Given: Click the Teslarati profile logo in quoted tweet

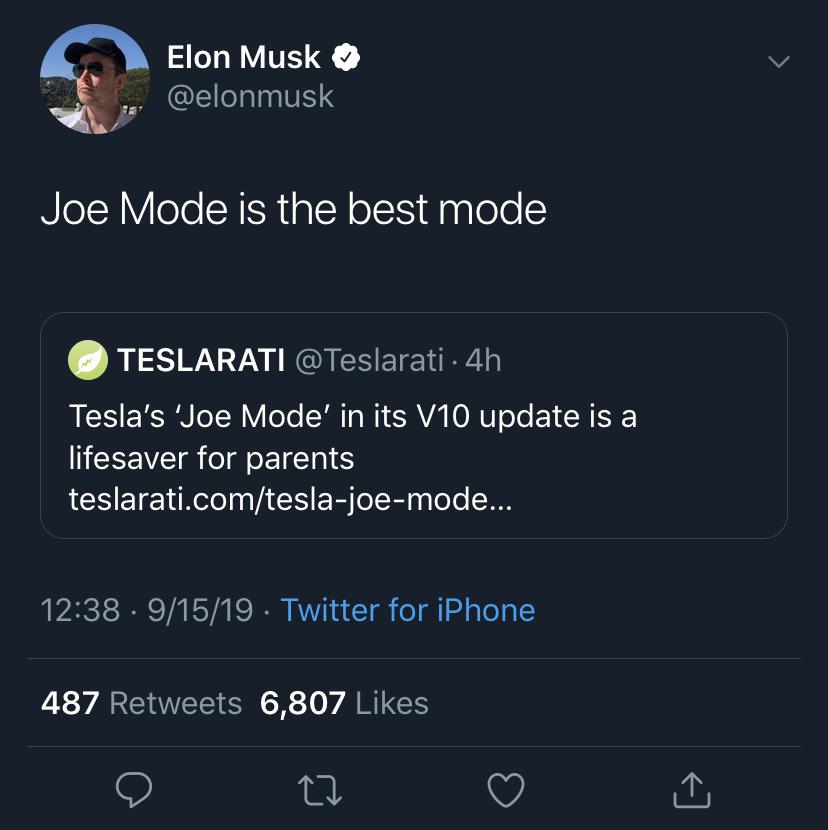Looking at the screenshot, I should pos(88,362).
